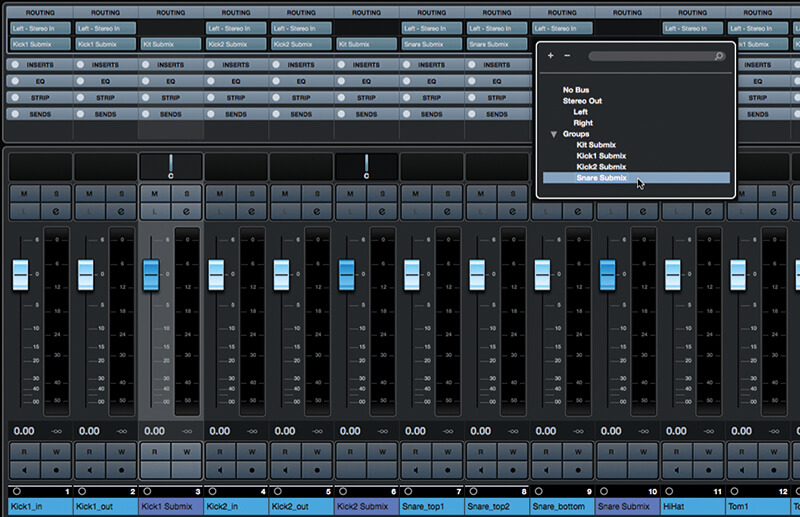Viewport: 800px width, 517px height.
Task: Click channel circle icon on Snare Submix strip
Action: pos(604,491)
